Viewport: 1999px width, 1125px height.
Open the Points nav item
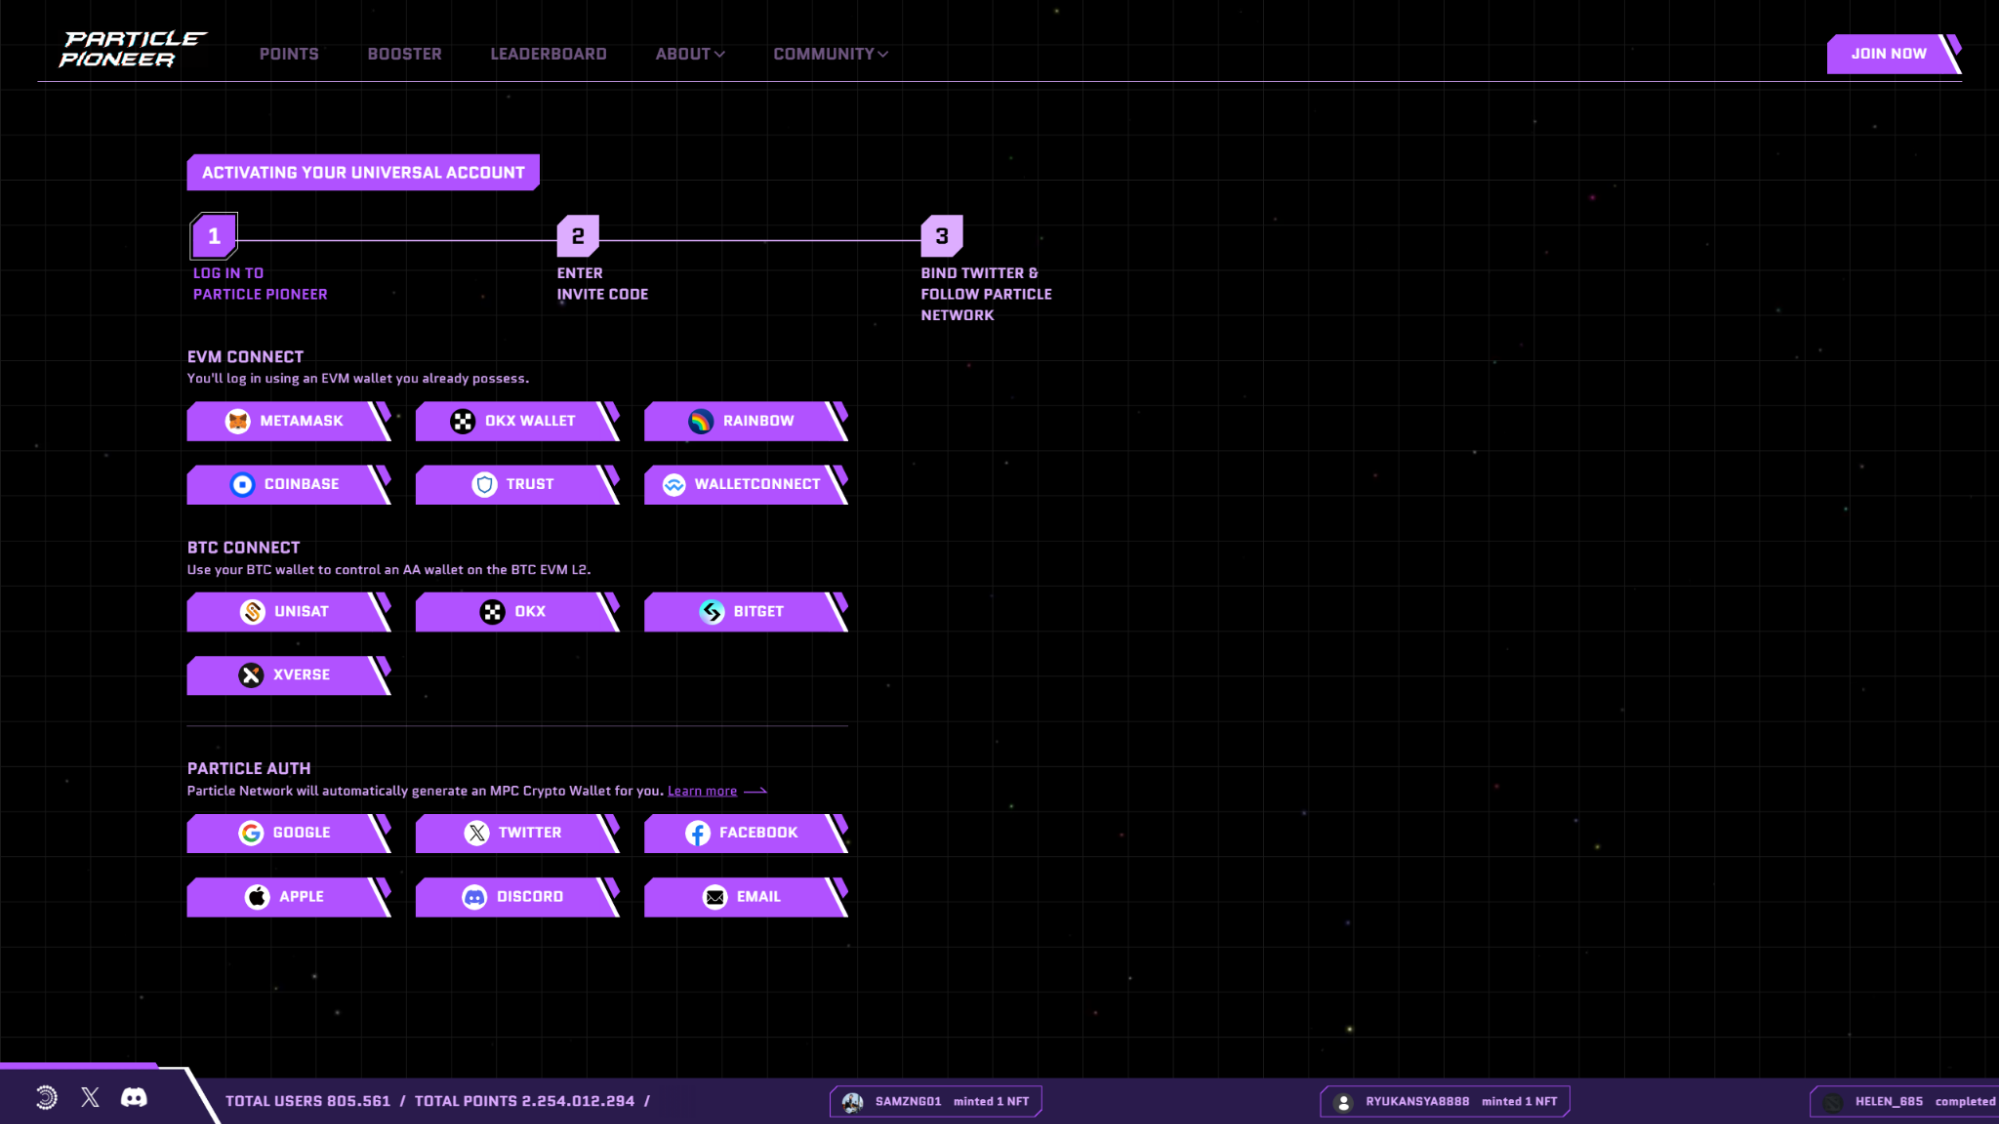(289, 54)
